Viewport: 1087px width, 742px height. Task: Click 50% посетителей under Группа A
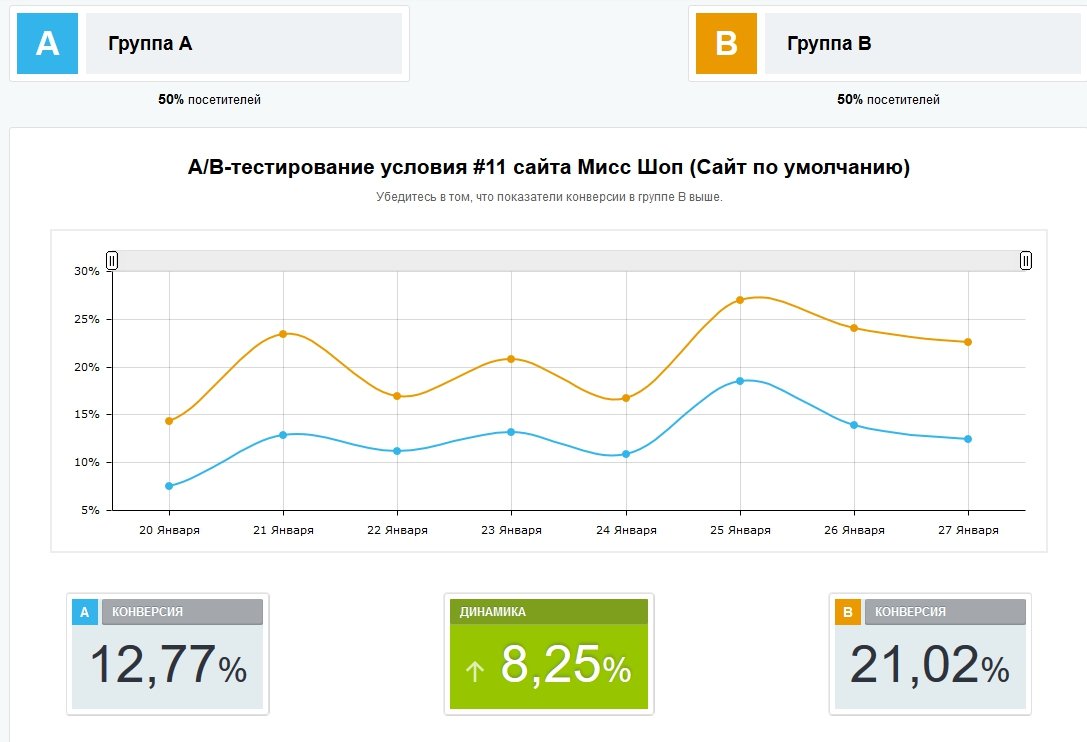coord(209,99)
